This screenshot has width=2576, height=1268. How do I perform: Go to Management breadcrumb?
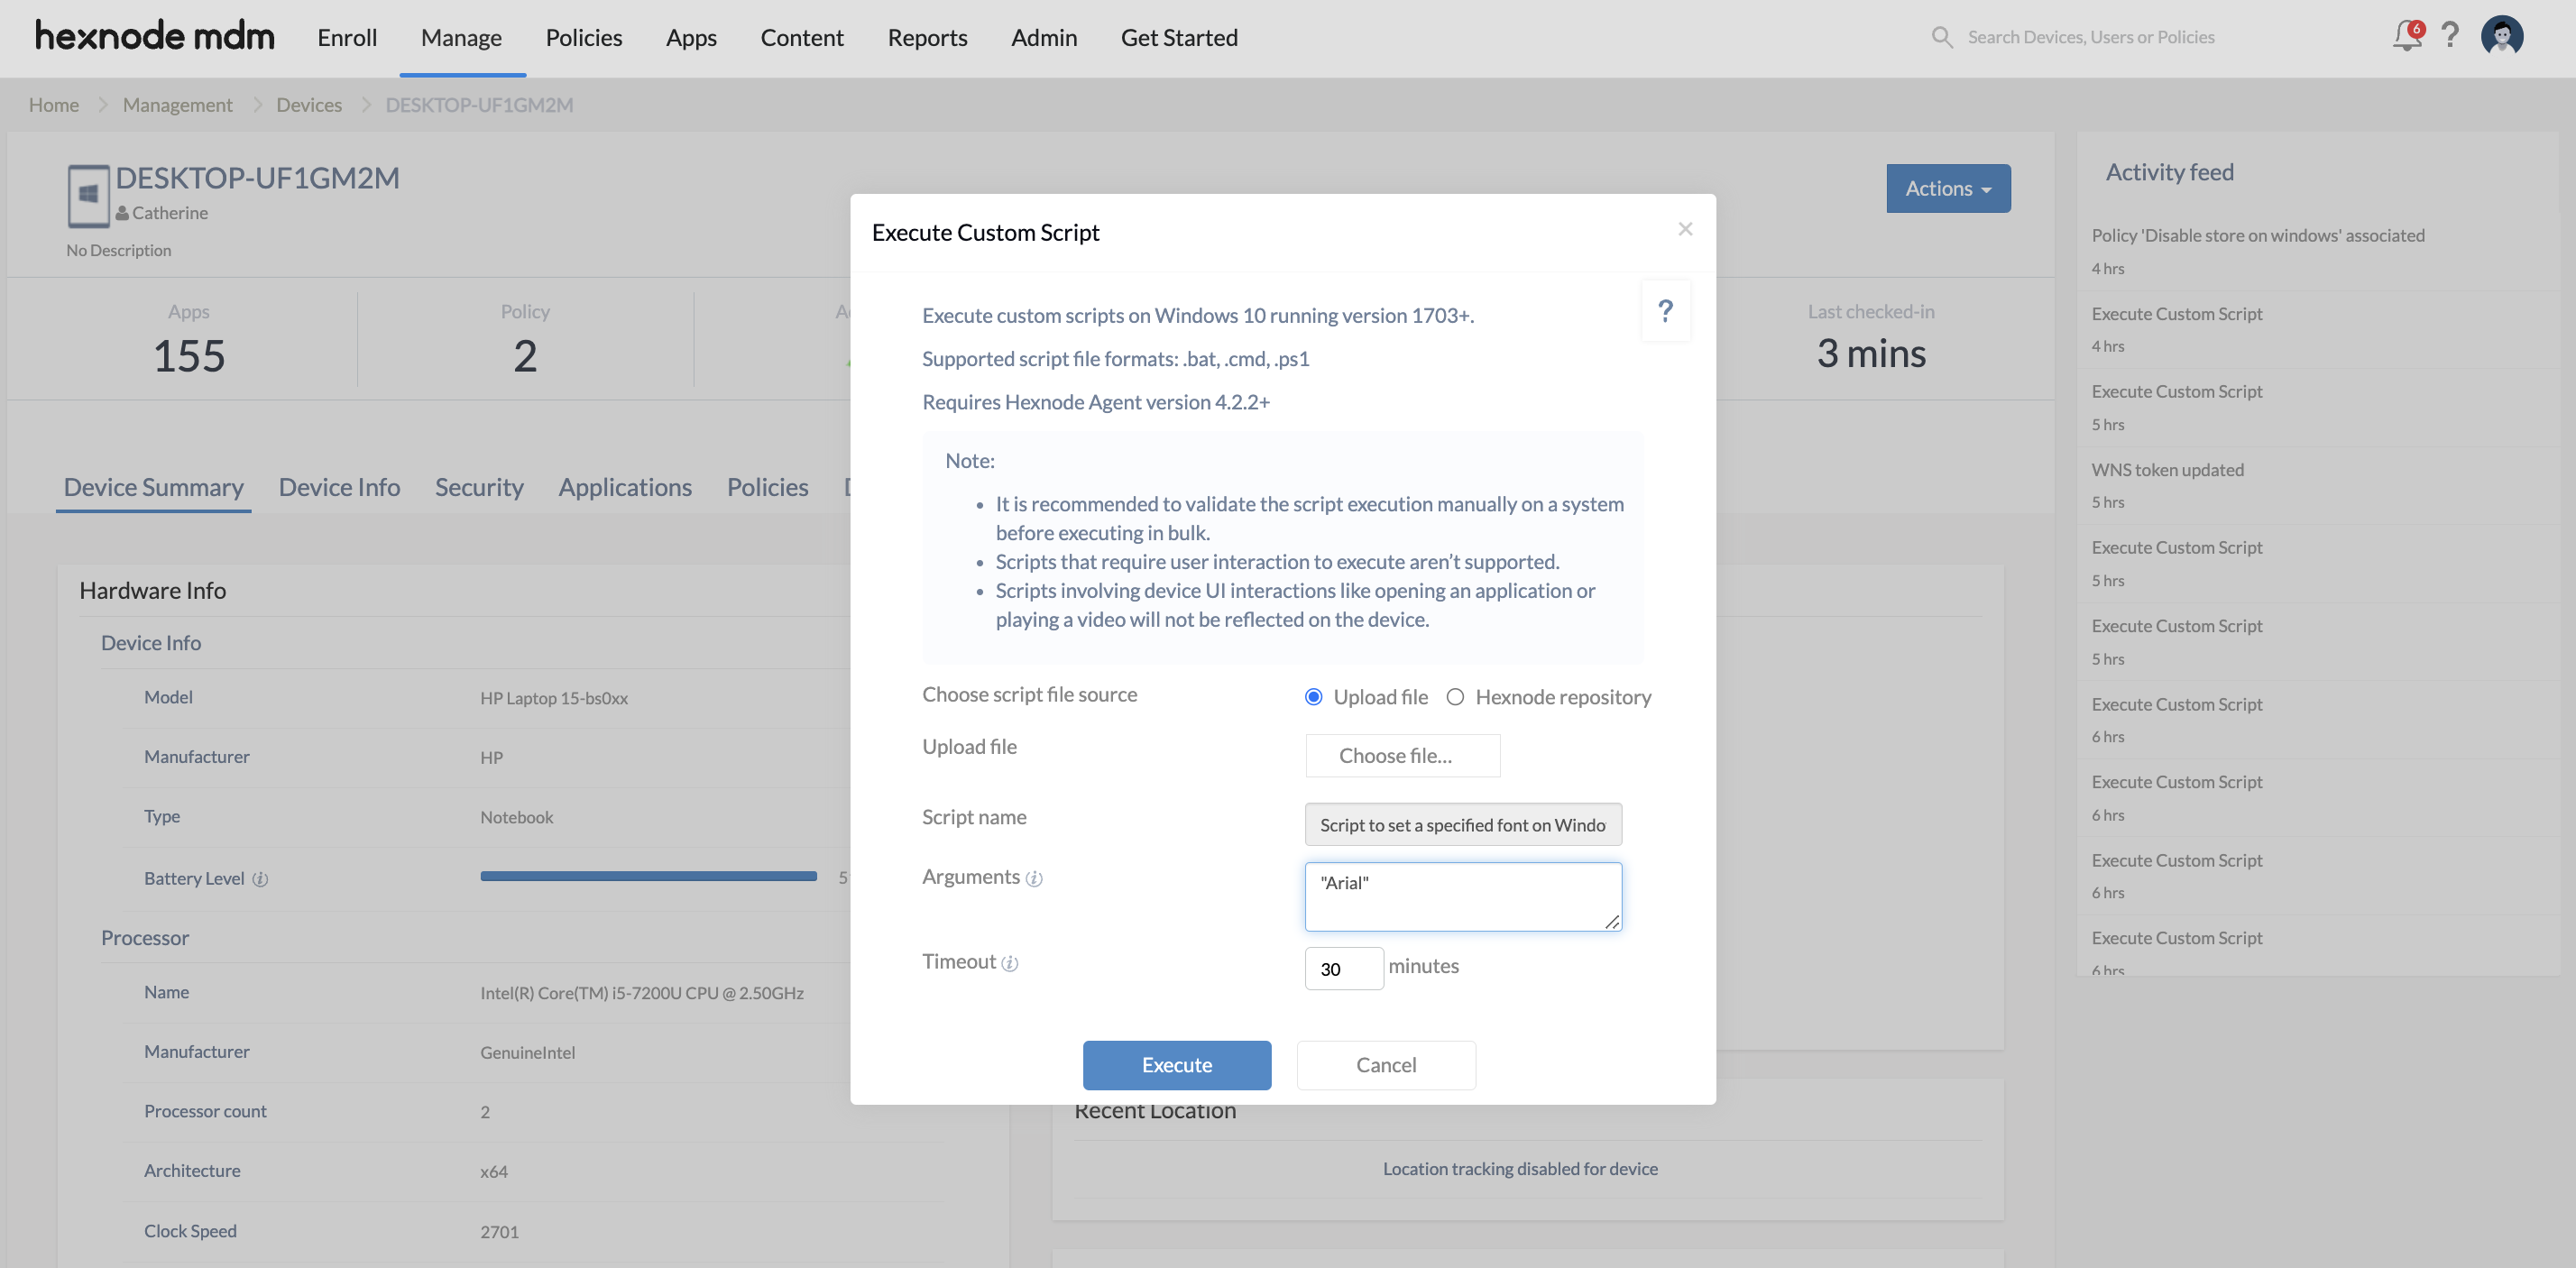[x=177, y=104]
